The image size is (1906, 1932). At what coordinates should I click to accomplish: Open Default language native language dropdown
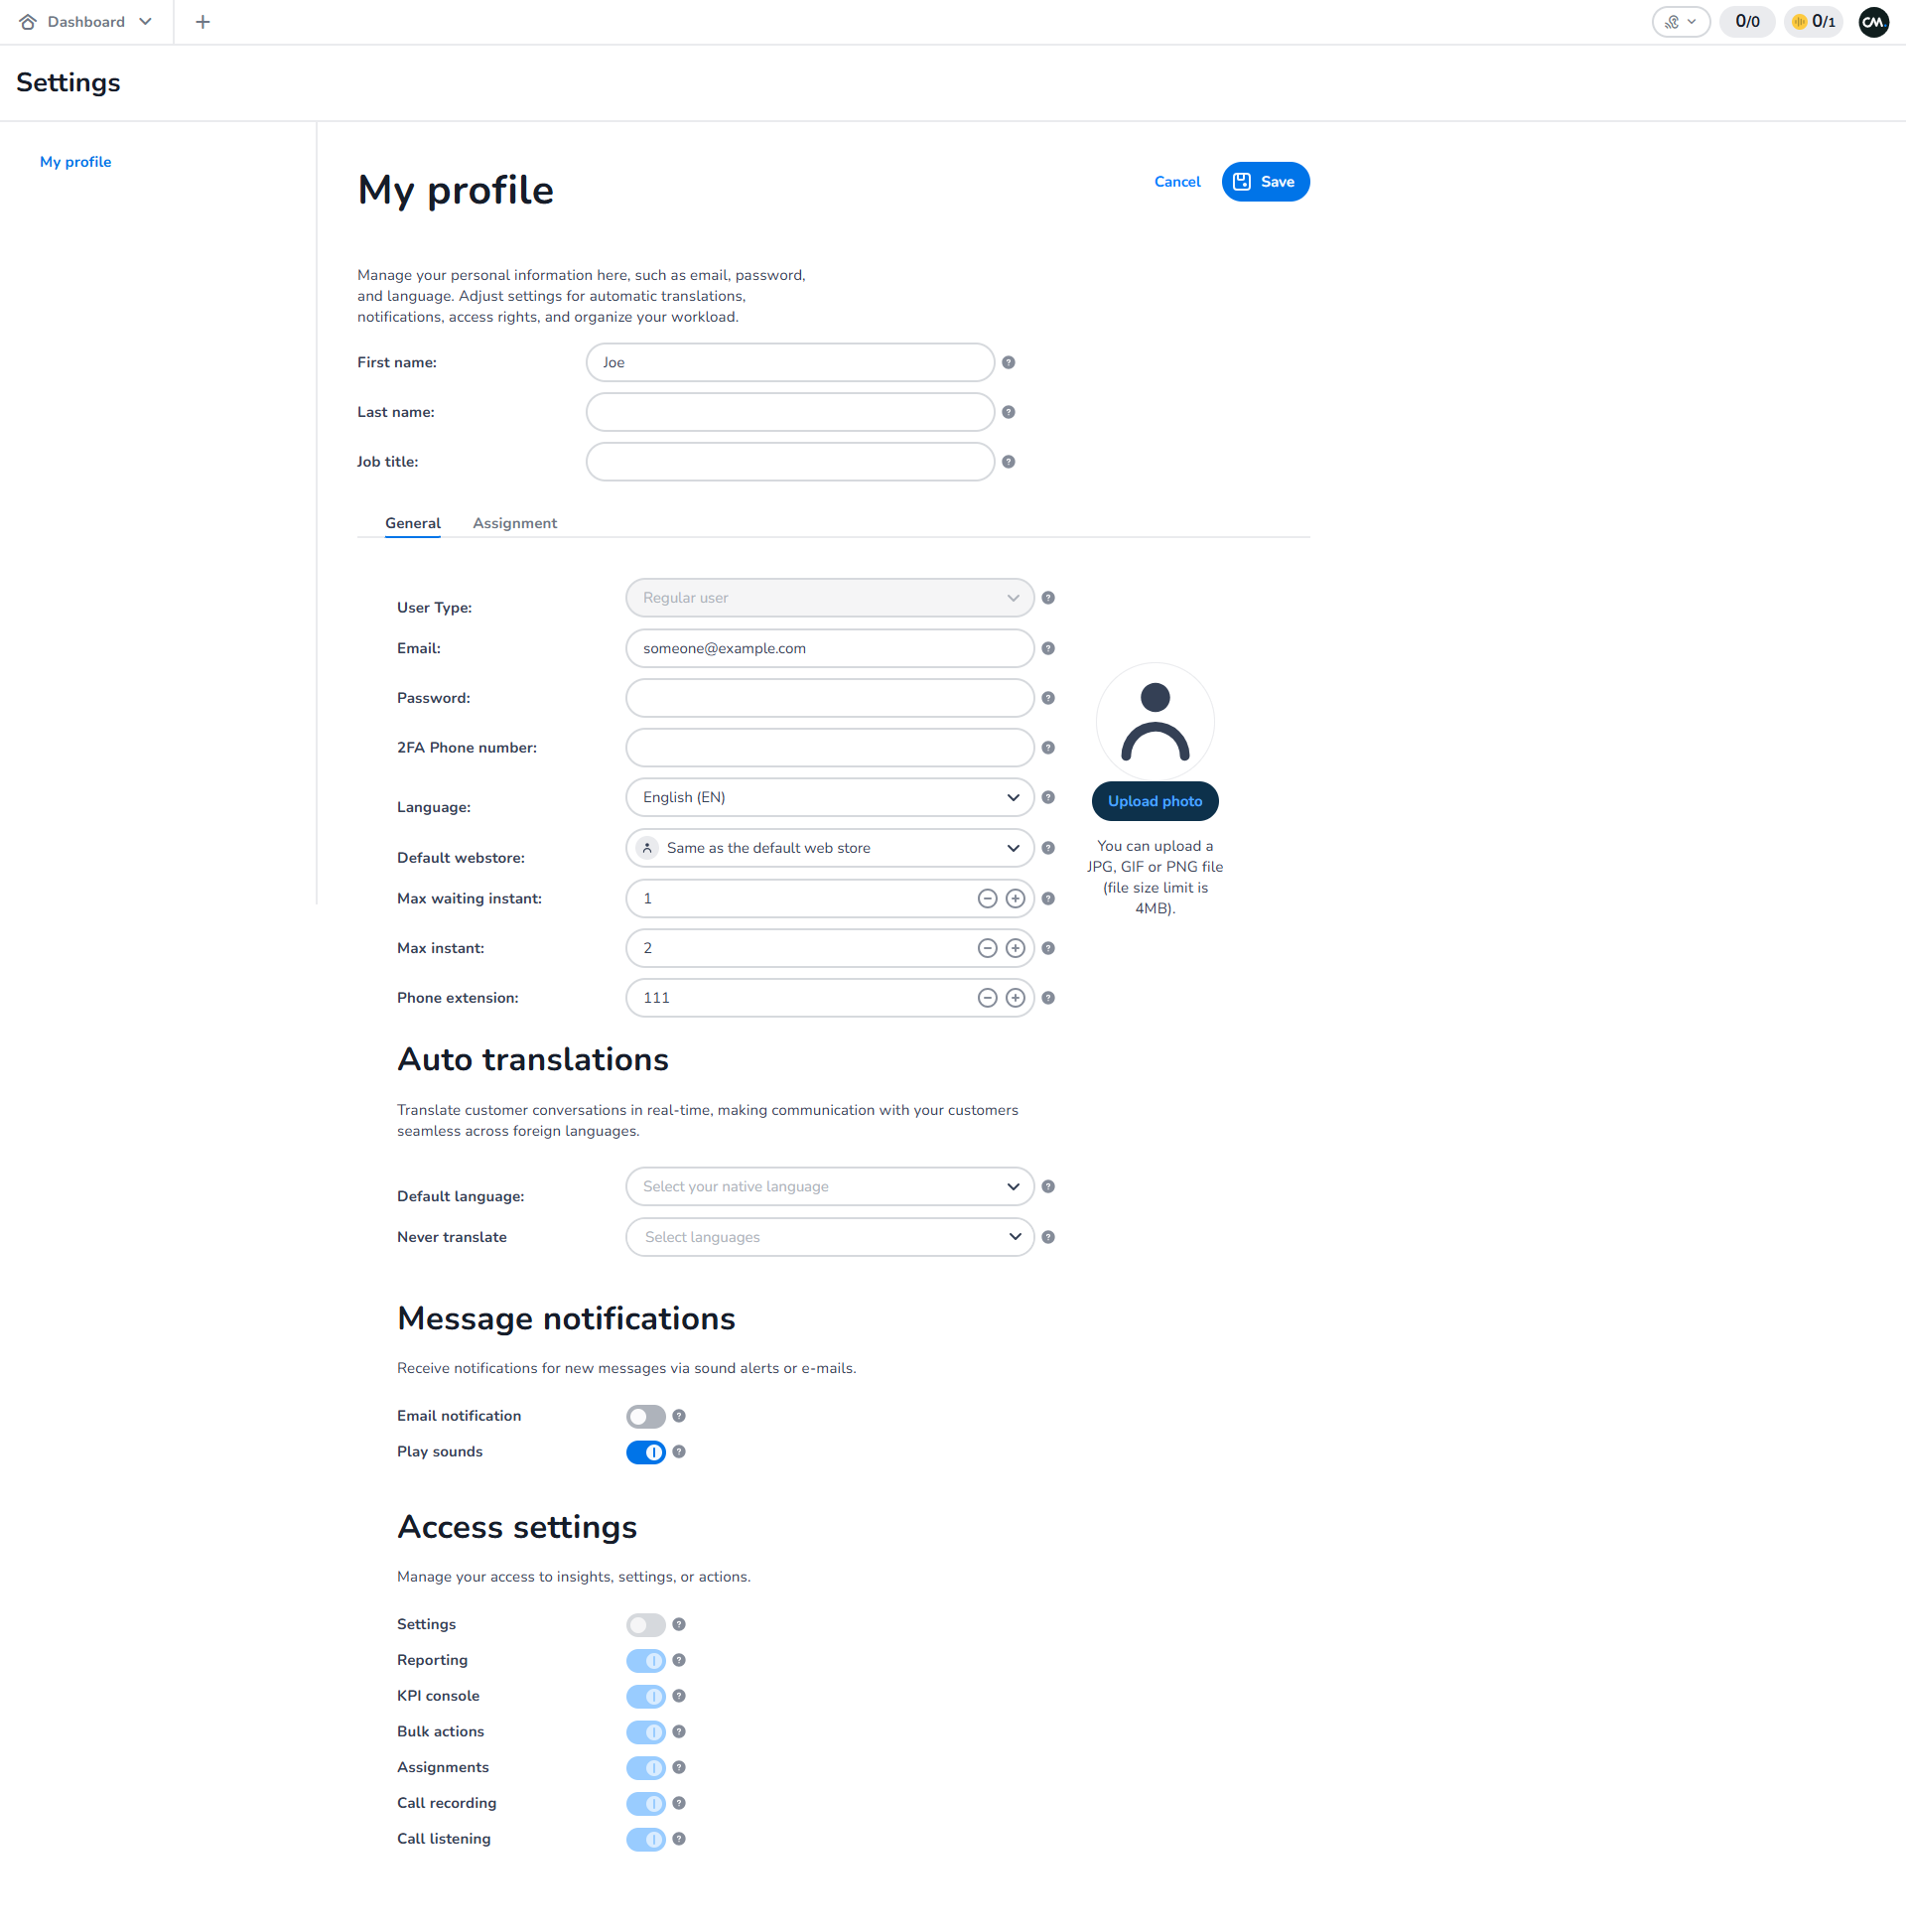pyautogui.click(x=829, y=1187)
